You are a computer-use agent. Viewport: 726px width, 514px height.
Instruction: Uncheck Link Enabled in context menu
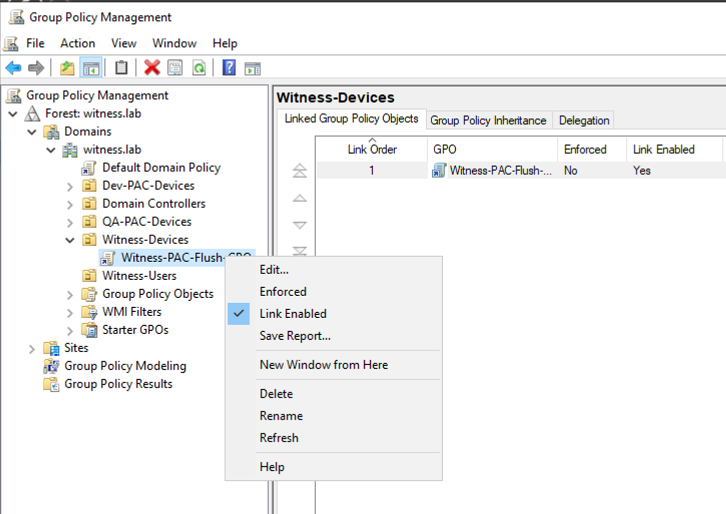tap(292, 313)
